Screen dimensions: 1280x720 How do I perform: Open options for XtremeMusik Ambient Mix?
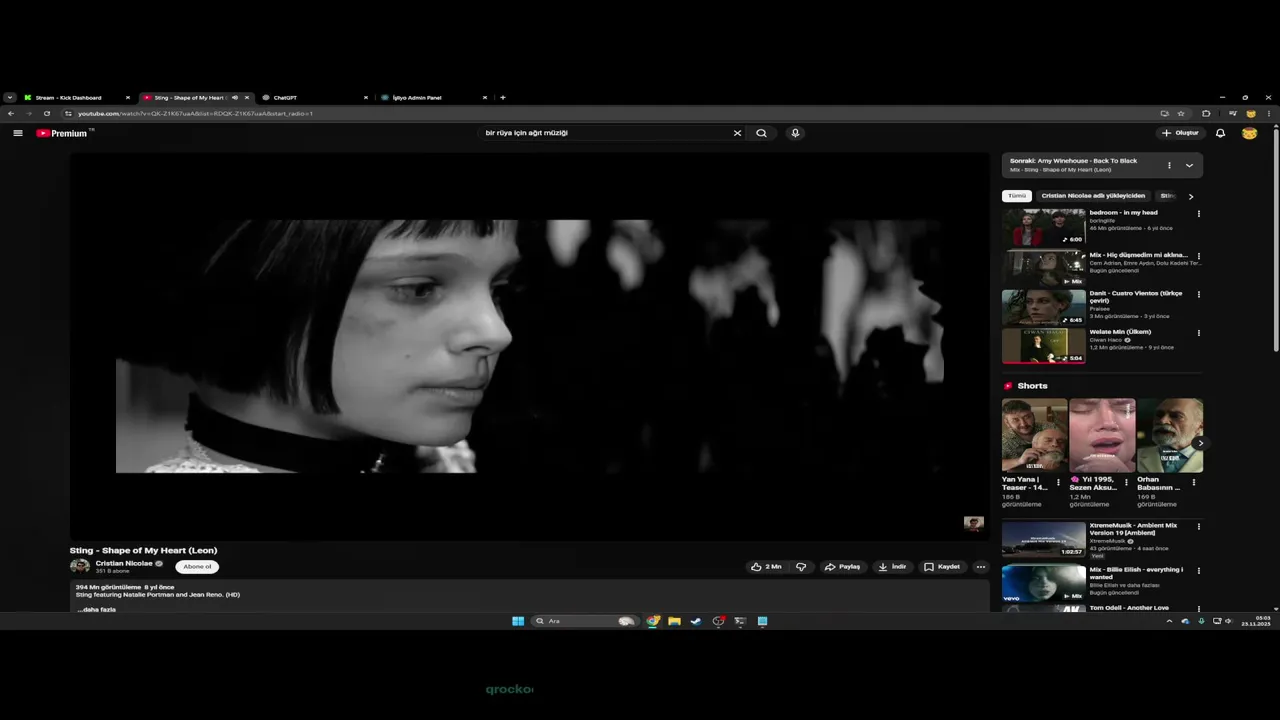pyautogui.click(x=1198, y=526)
